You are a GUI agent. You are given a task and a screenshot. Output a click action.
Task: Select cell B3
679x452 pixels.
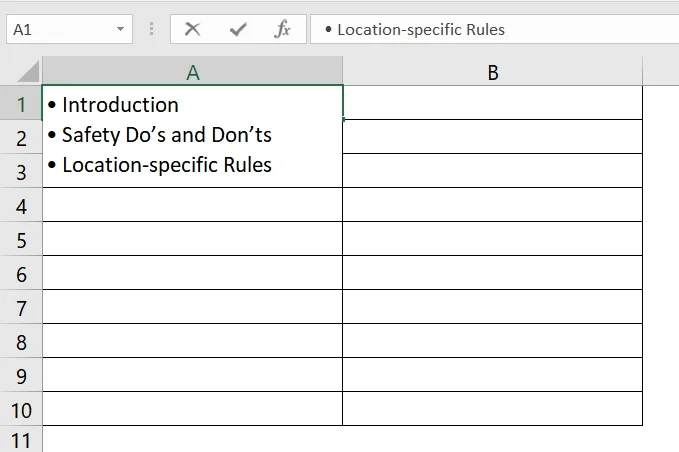(493, 171)
